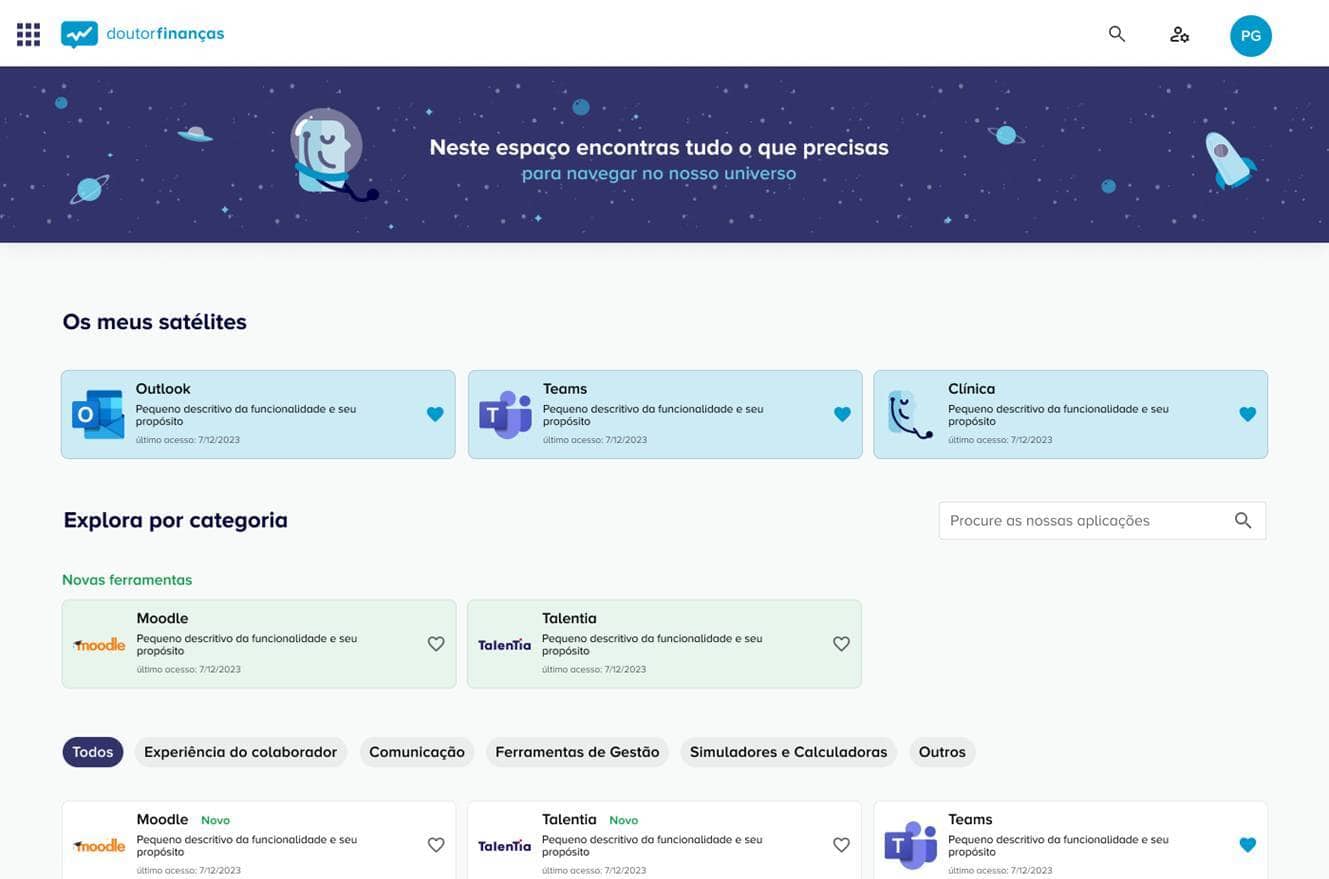Favorite Moodle in Novas ferramentas

436,644
